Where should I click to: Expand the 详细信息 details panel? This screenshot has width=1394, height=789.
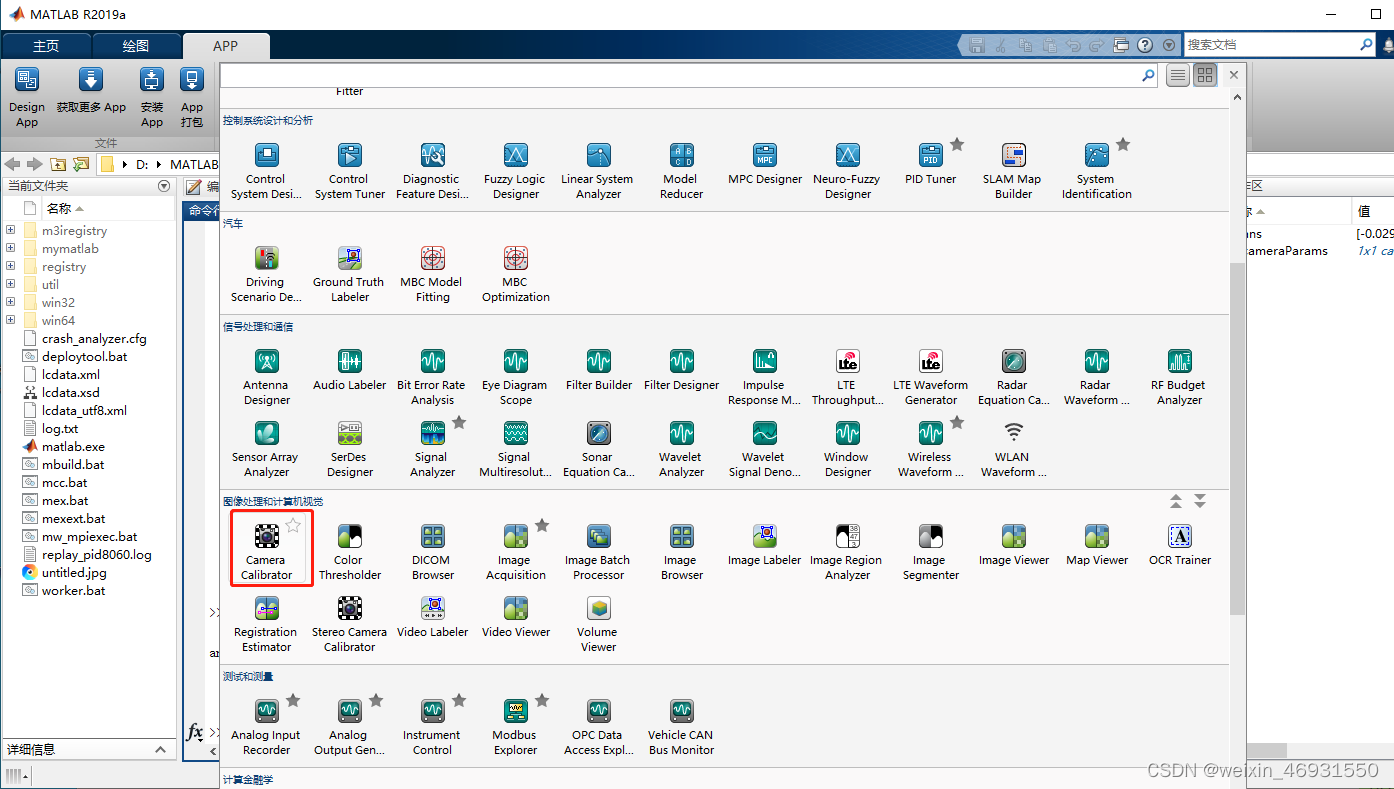click(160, 750)
